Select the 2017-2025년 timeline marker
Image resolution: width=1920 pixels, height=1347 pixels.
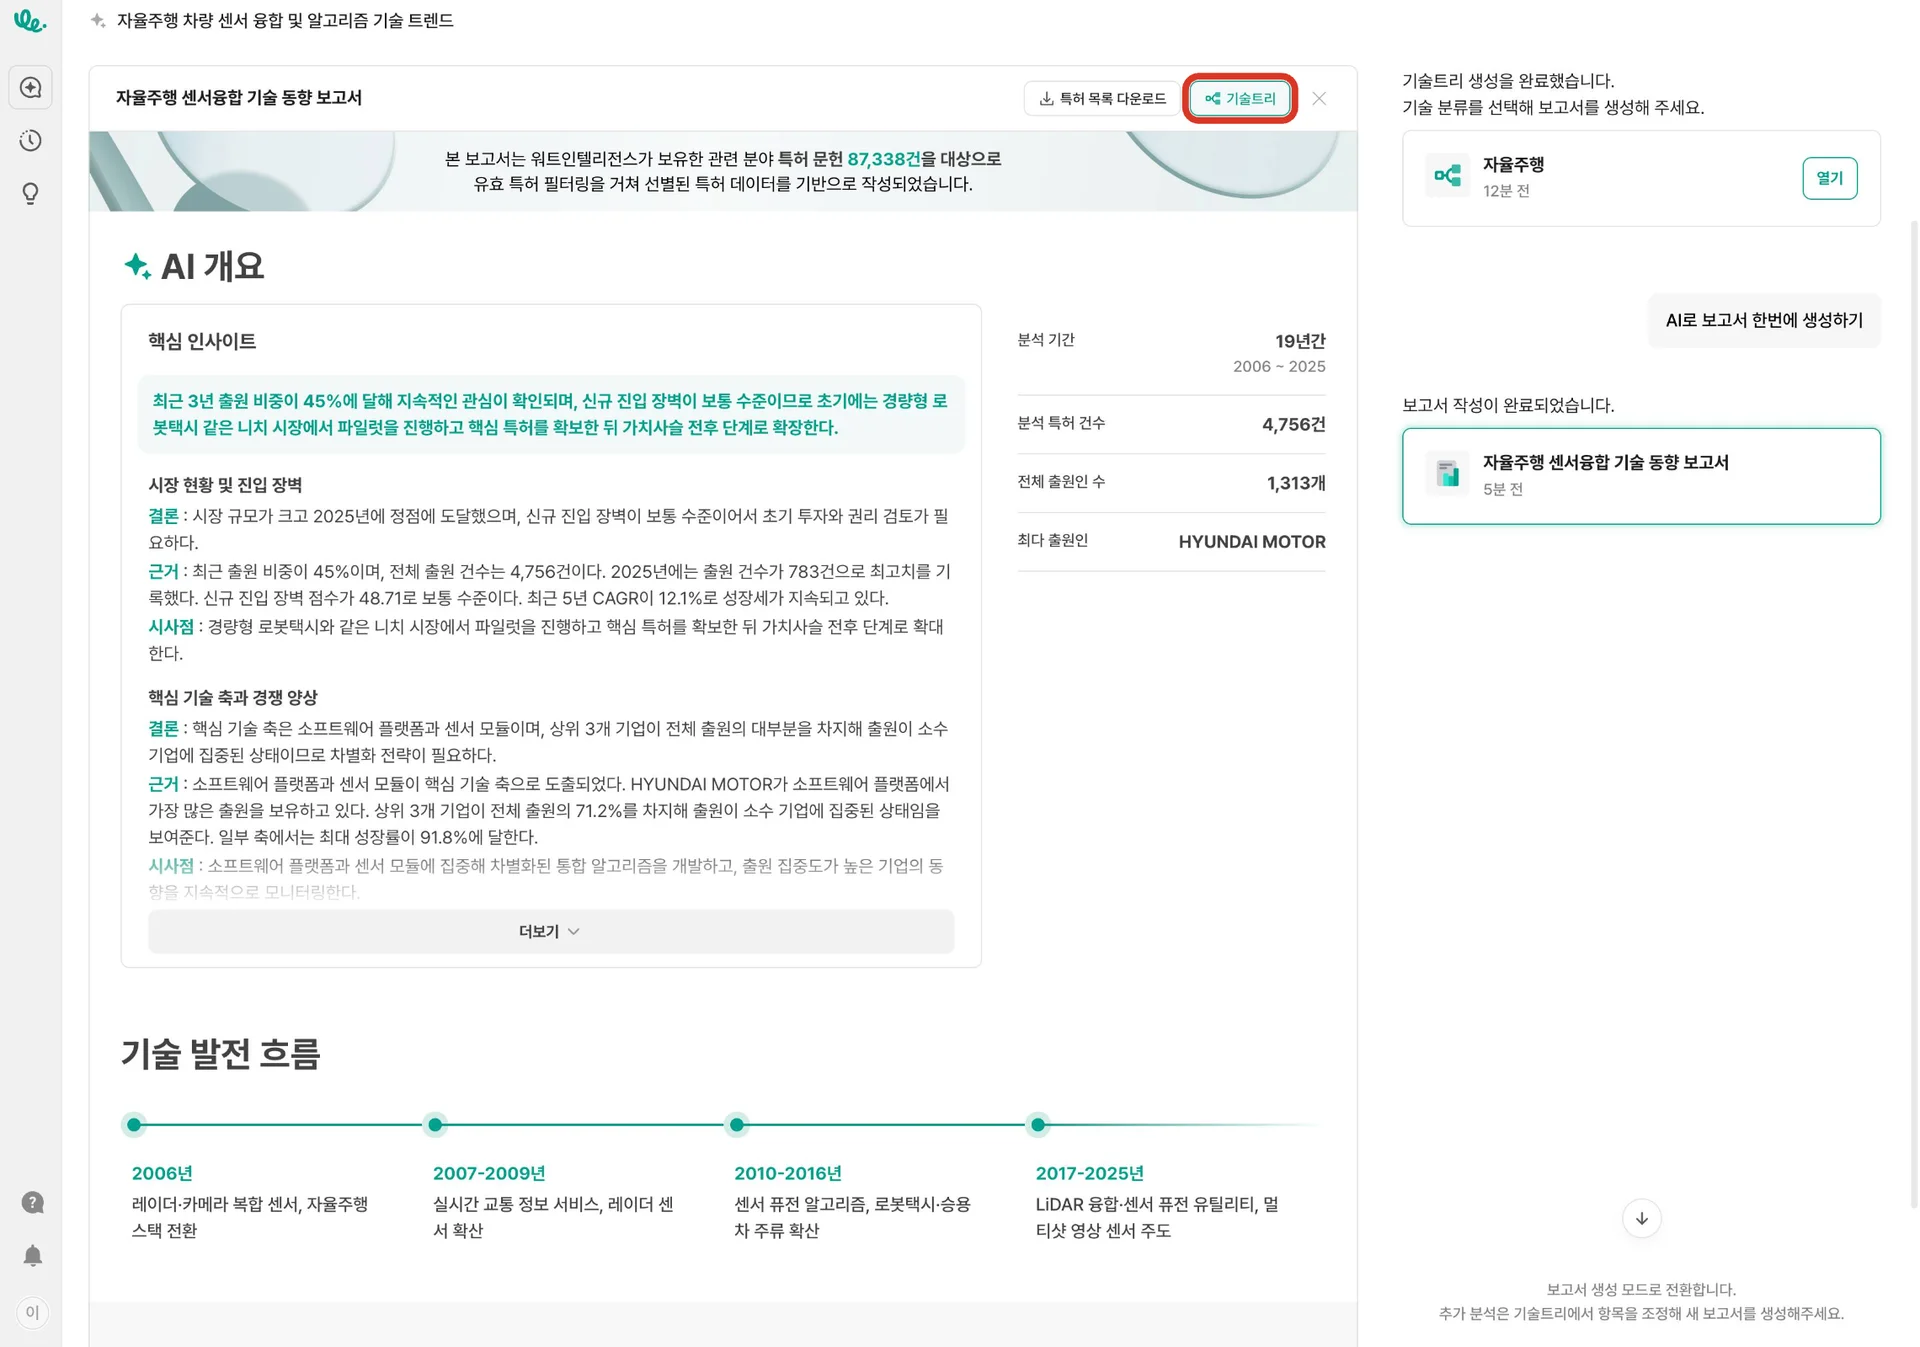click(1038, 1125)
